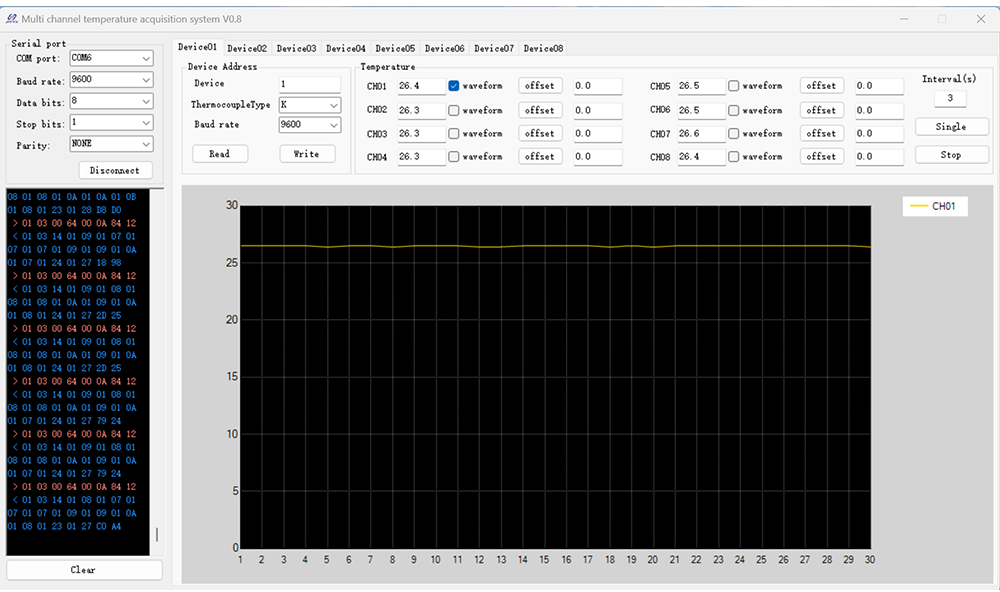1000x592 pixels.
Task: Click the Single acquisition button
Action: (951, 127)
